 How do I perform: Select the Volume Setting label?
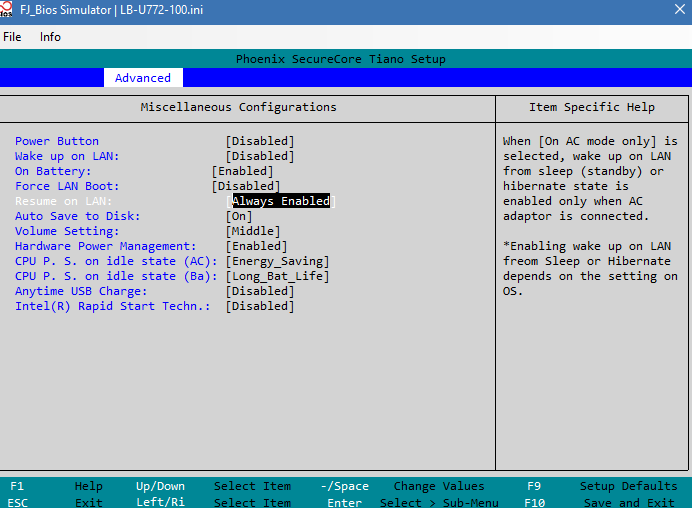point(67,231)
